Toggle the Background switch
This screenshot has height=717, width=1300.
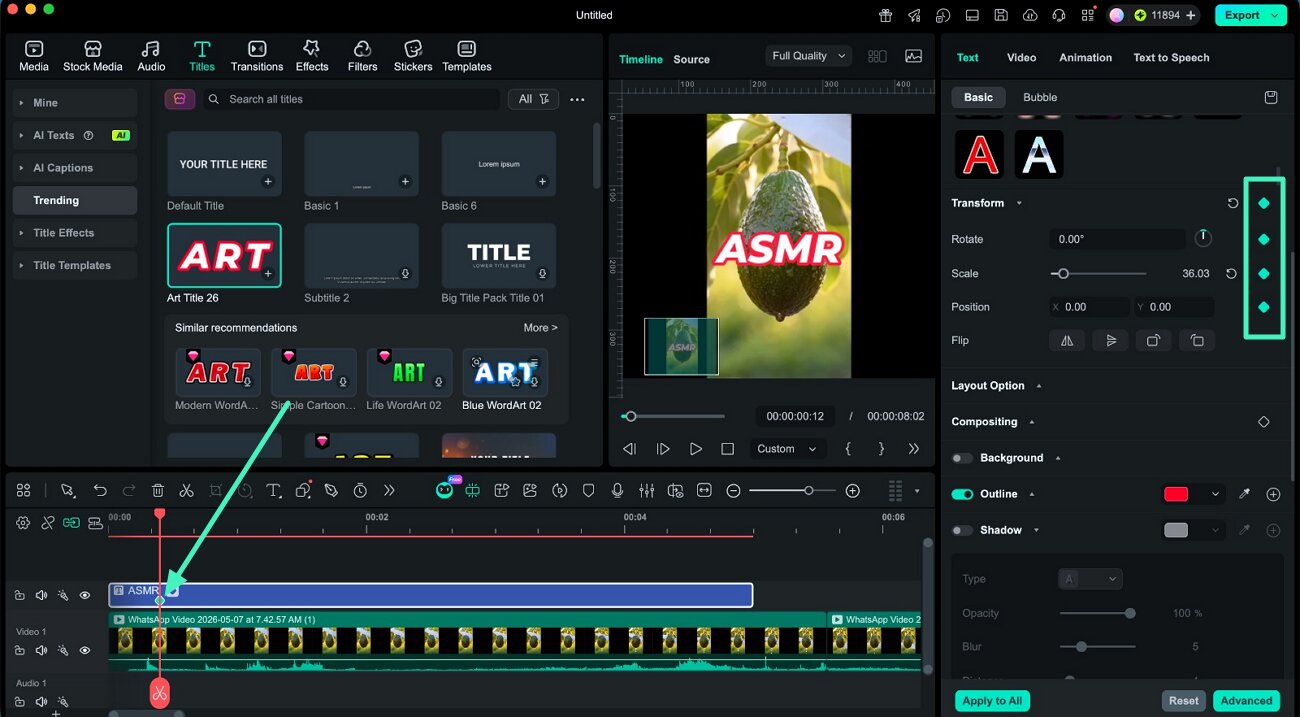tap(962, 458)
